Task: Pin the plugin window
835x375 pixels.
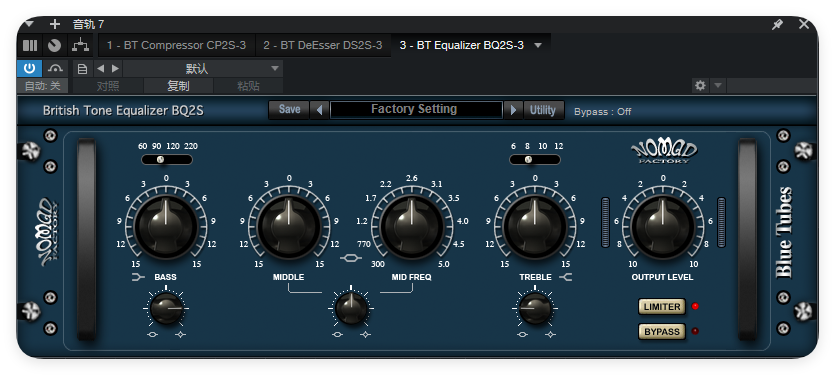Action: pos(778,25)
